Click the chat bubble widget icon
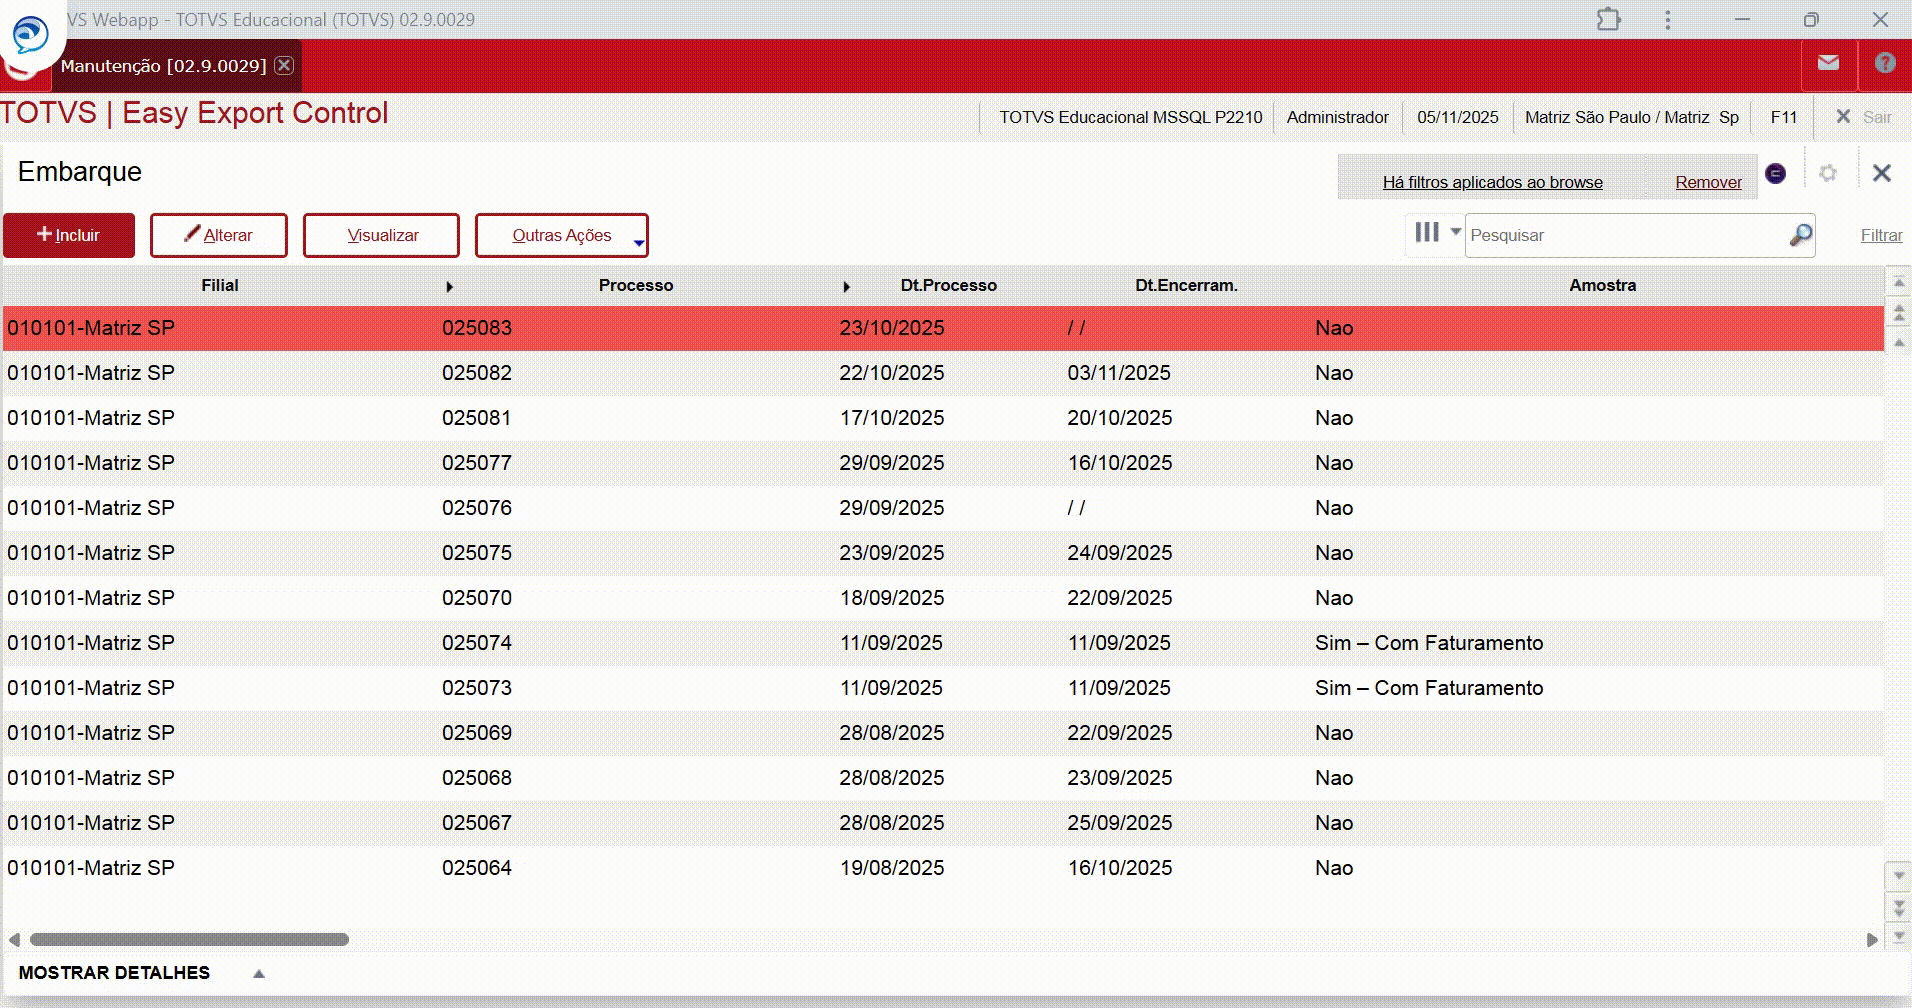1912x1008 pixels. point(30,35)
